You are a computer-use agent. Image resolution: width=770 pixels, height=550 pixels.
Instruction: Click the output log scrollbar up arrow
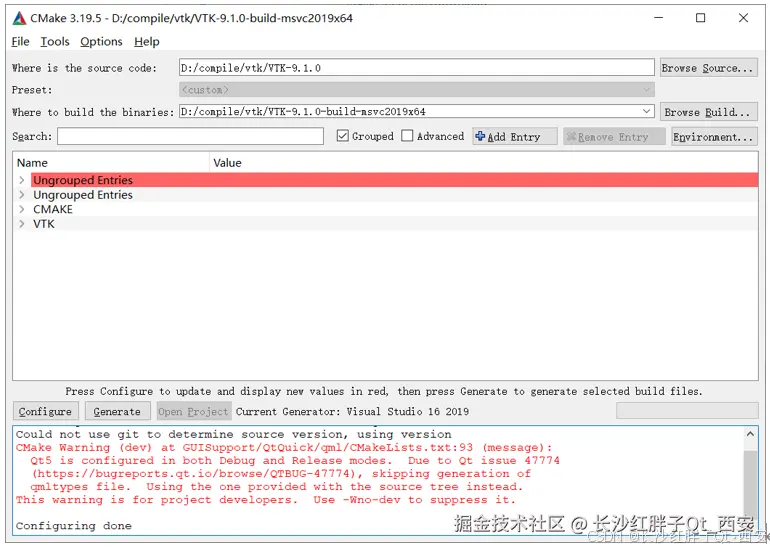(x=750, y=434)
